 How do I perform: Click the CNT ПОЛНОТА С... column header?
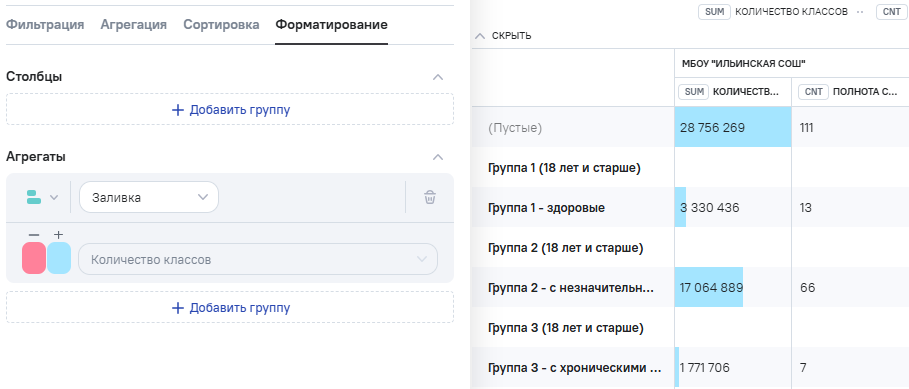coord(850,92)
